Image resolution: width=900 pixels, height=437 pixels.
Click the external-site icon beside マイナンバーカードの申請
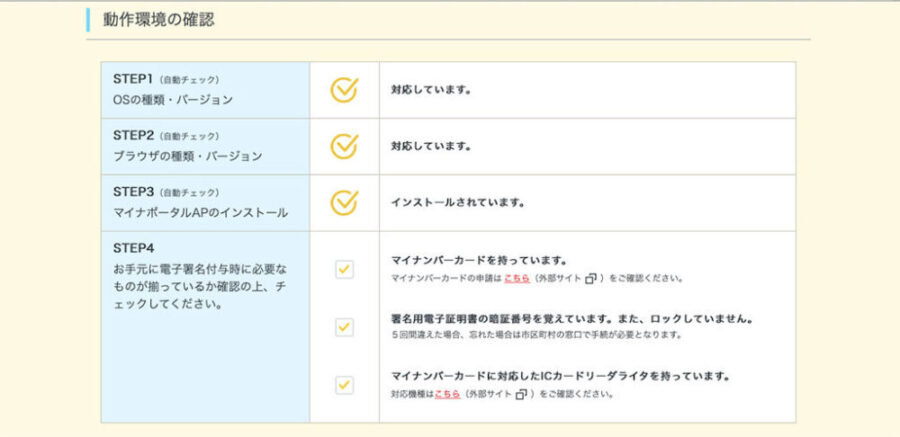point(591,279)
